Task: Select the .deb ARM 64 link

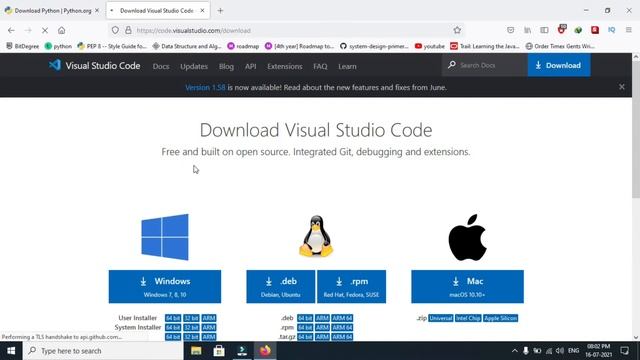Action: (x=342, y=318)
